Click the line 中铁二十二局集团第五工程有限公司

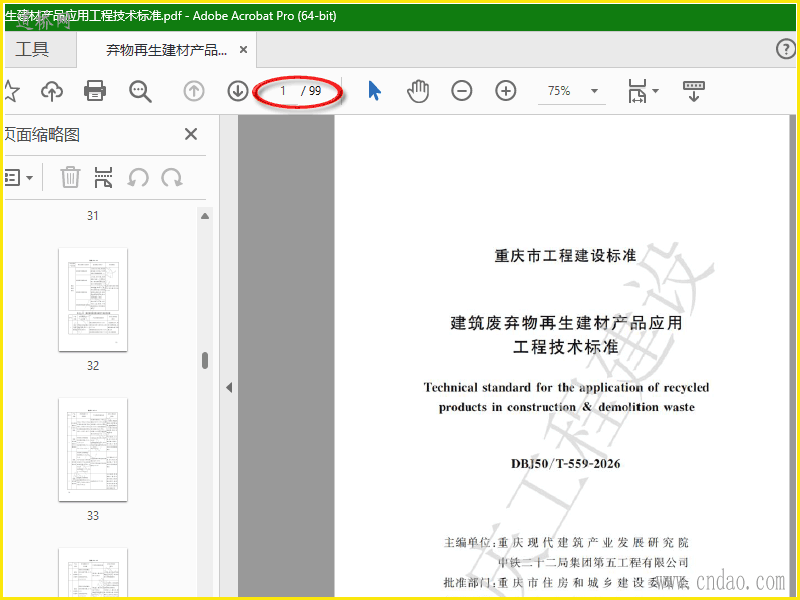pyautogui.click(x=593, y=563)
